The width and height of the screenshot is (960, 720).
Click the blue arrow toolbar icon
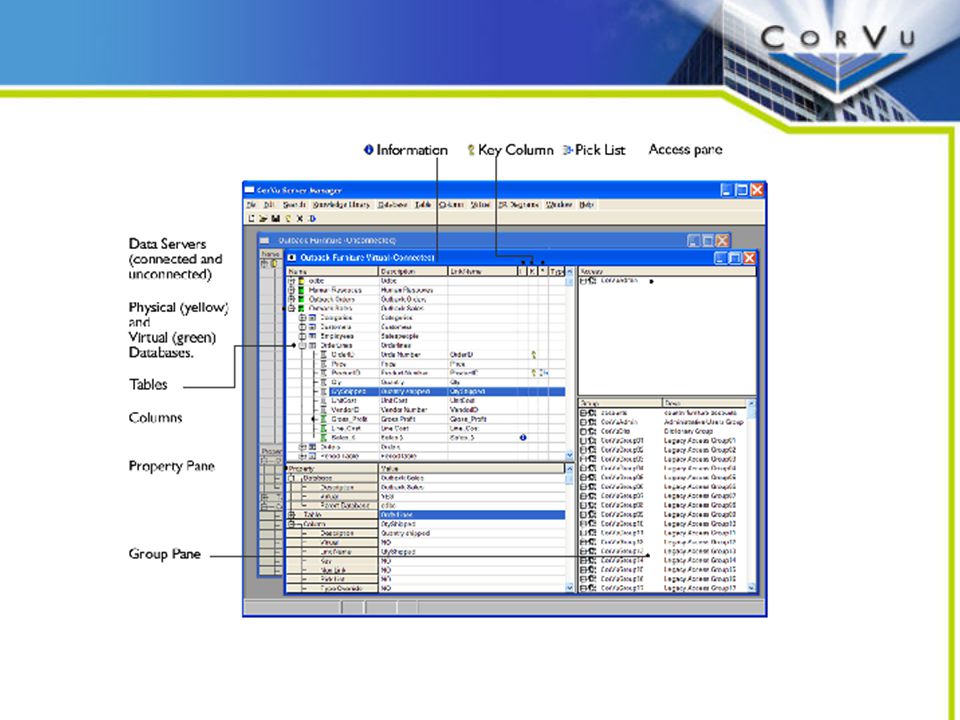tap(312, 219)
